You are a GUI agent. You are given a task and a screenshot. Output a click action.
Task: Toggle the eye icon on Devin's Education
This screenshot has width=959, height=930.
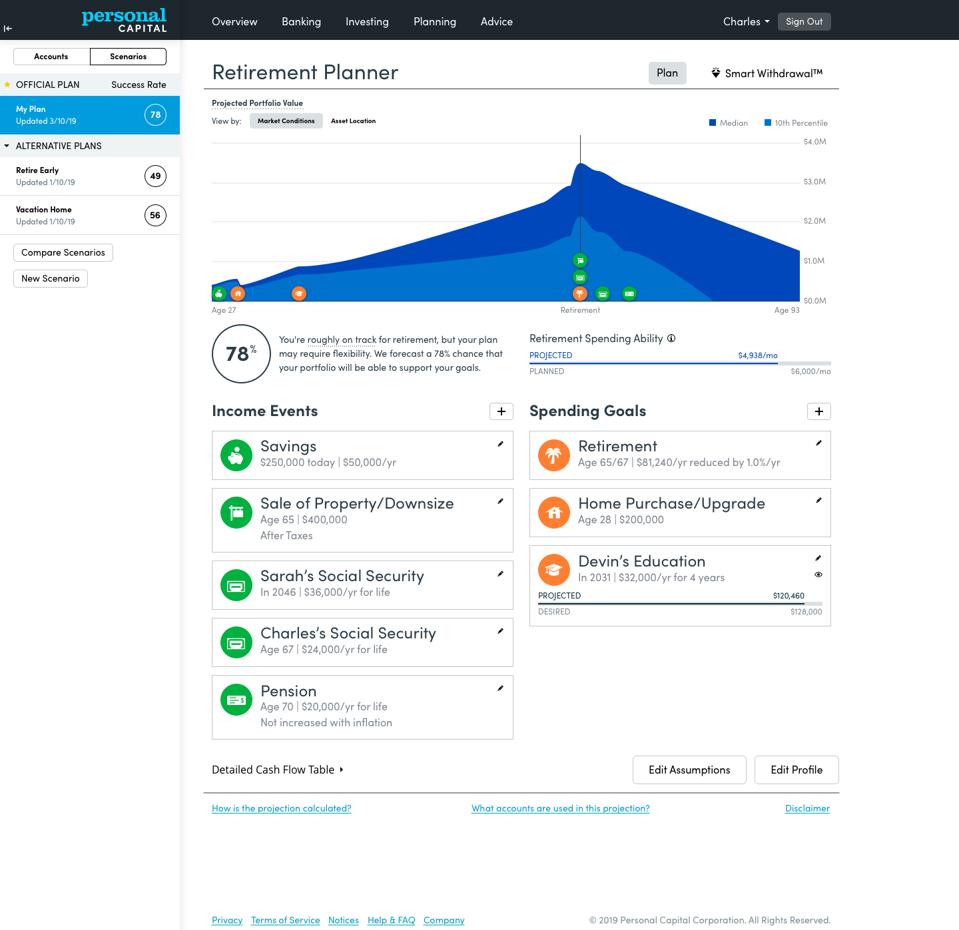pyautogui.click(x=818, y=575)
